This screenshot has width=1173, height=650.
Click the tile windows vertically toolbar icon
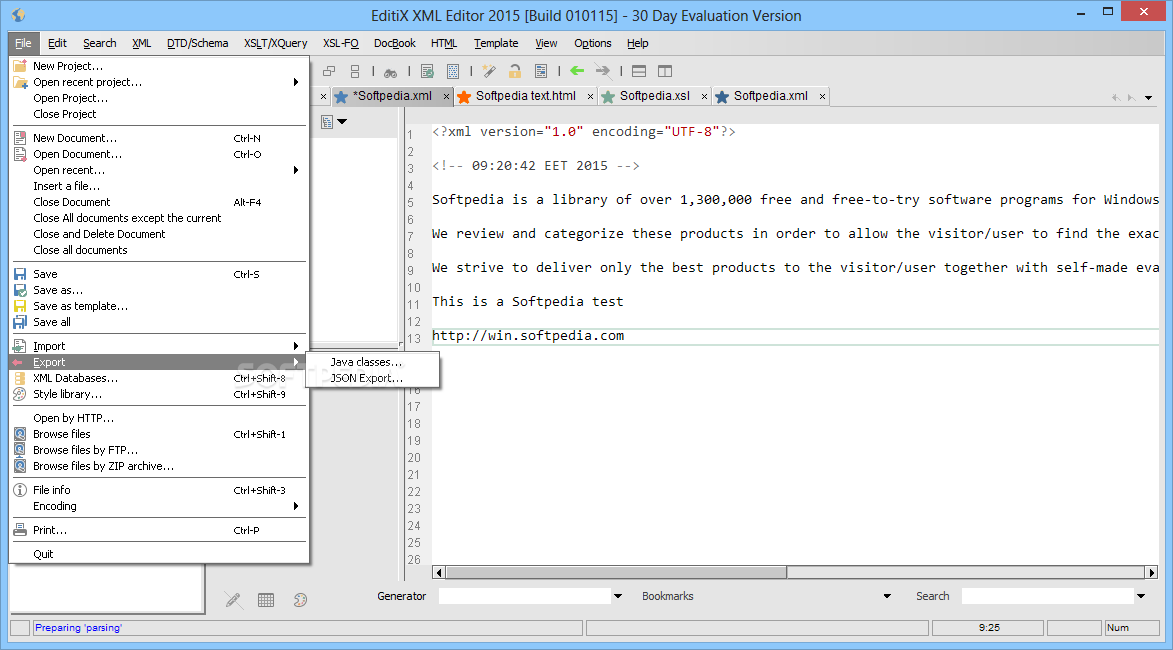pos(355,72)
